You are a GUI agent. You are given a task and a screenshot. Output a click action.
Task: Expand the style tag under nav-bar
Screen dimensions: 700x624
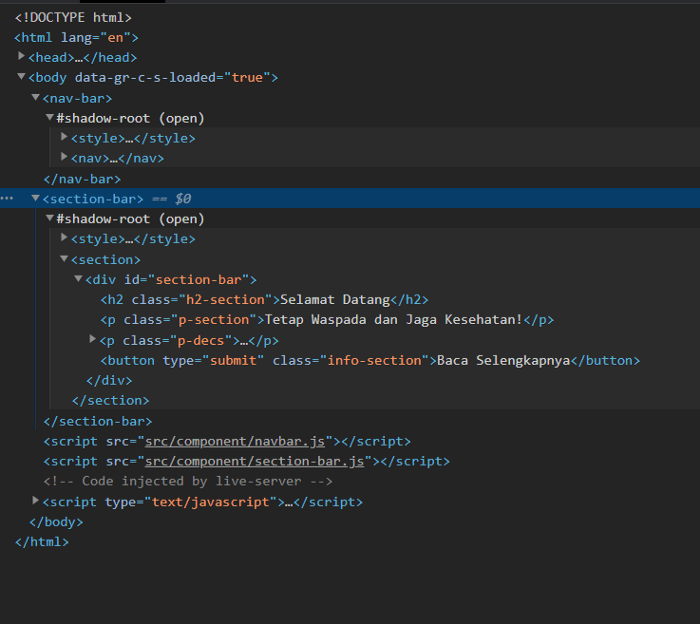click(x=64, y=137)
